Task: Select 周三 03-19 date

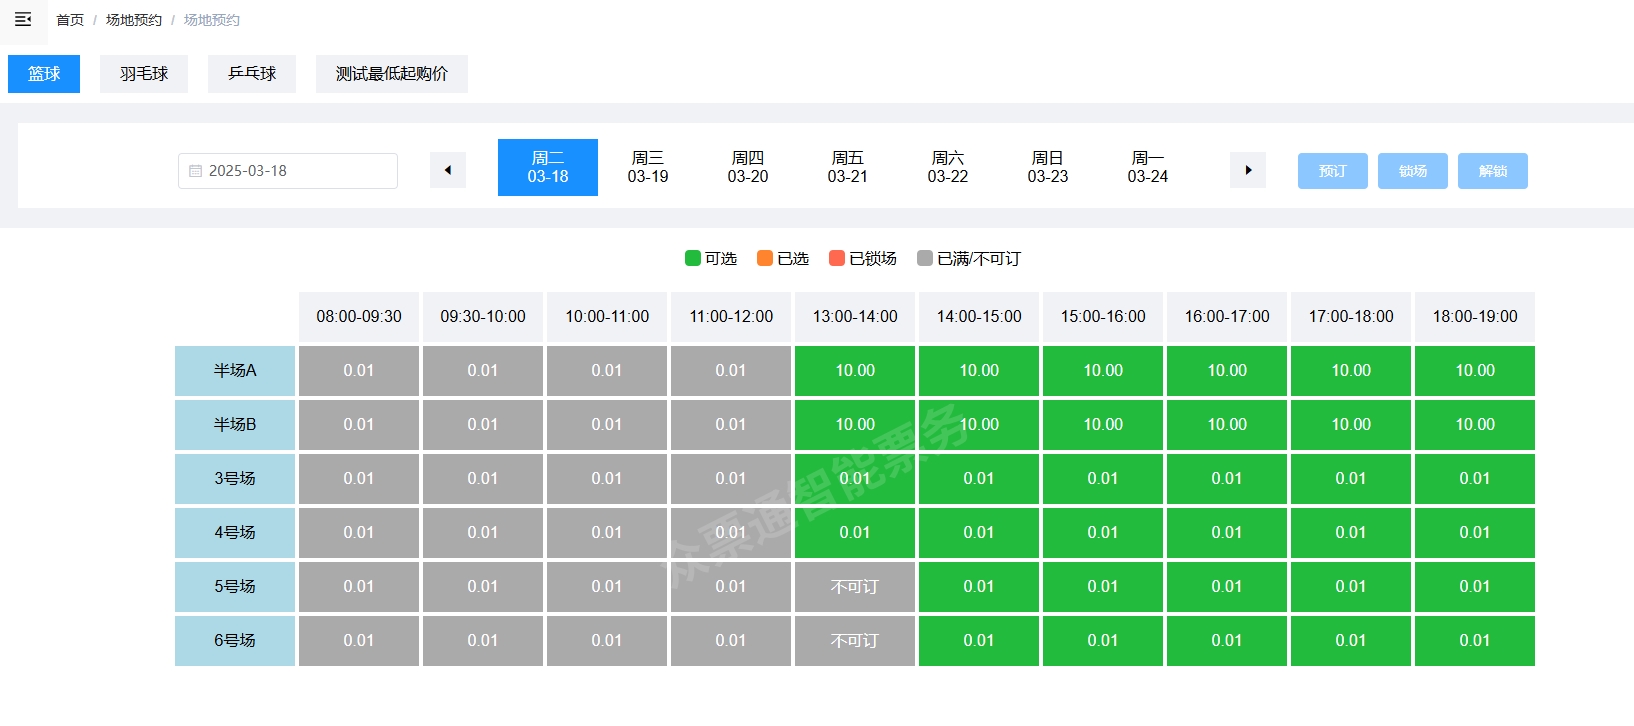Action: click(648, 167)
